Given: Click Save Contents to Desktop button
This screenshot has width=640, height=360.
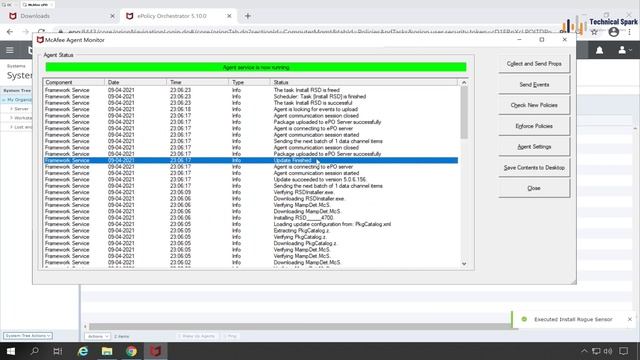Looking at the screenshot, I should (534, 167).
